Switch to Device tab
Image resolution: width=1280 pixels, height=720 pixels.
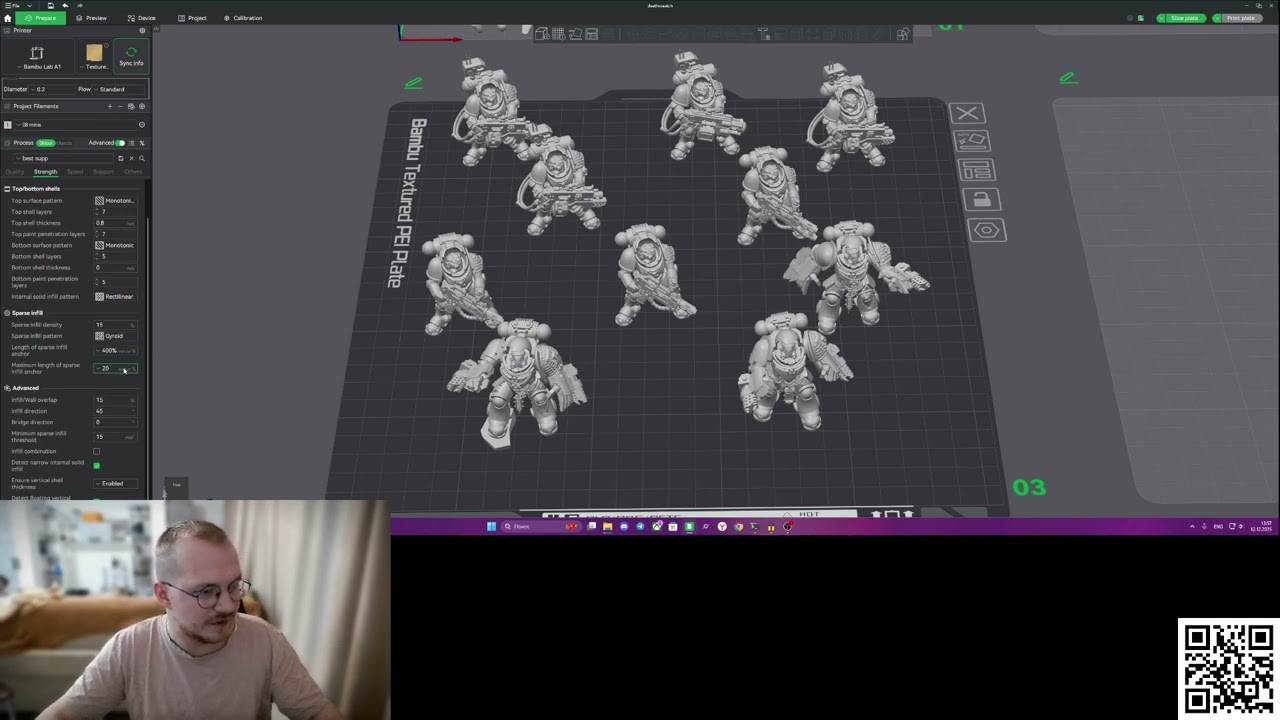click(x=141, y=18)
